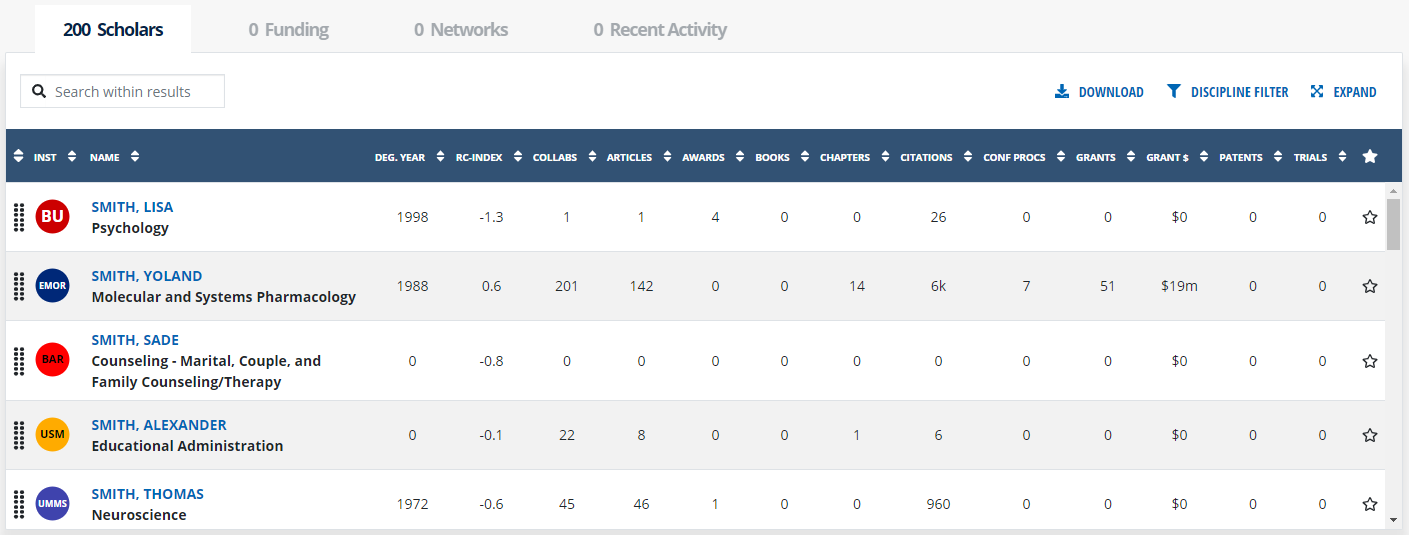Click the DOWNLOAD button label
The image size is (1409, 535).
[1111, 92]
